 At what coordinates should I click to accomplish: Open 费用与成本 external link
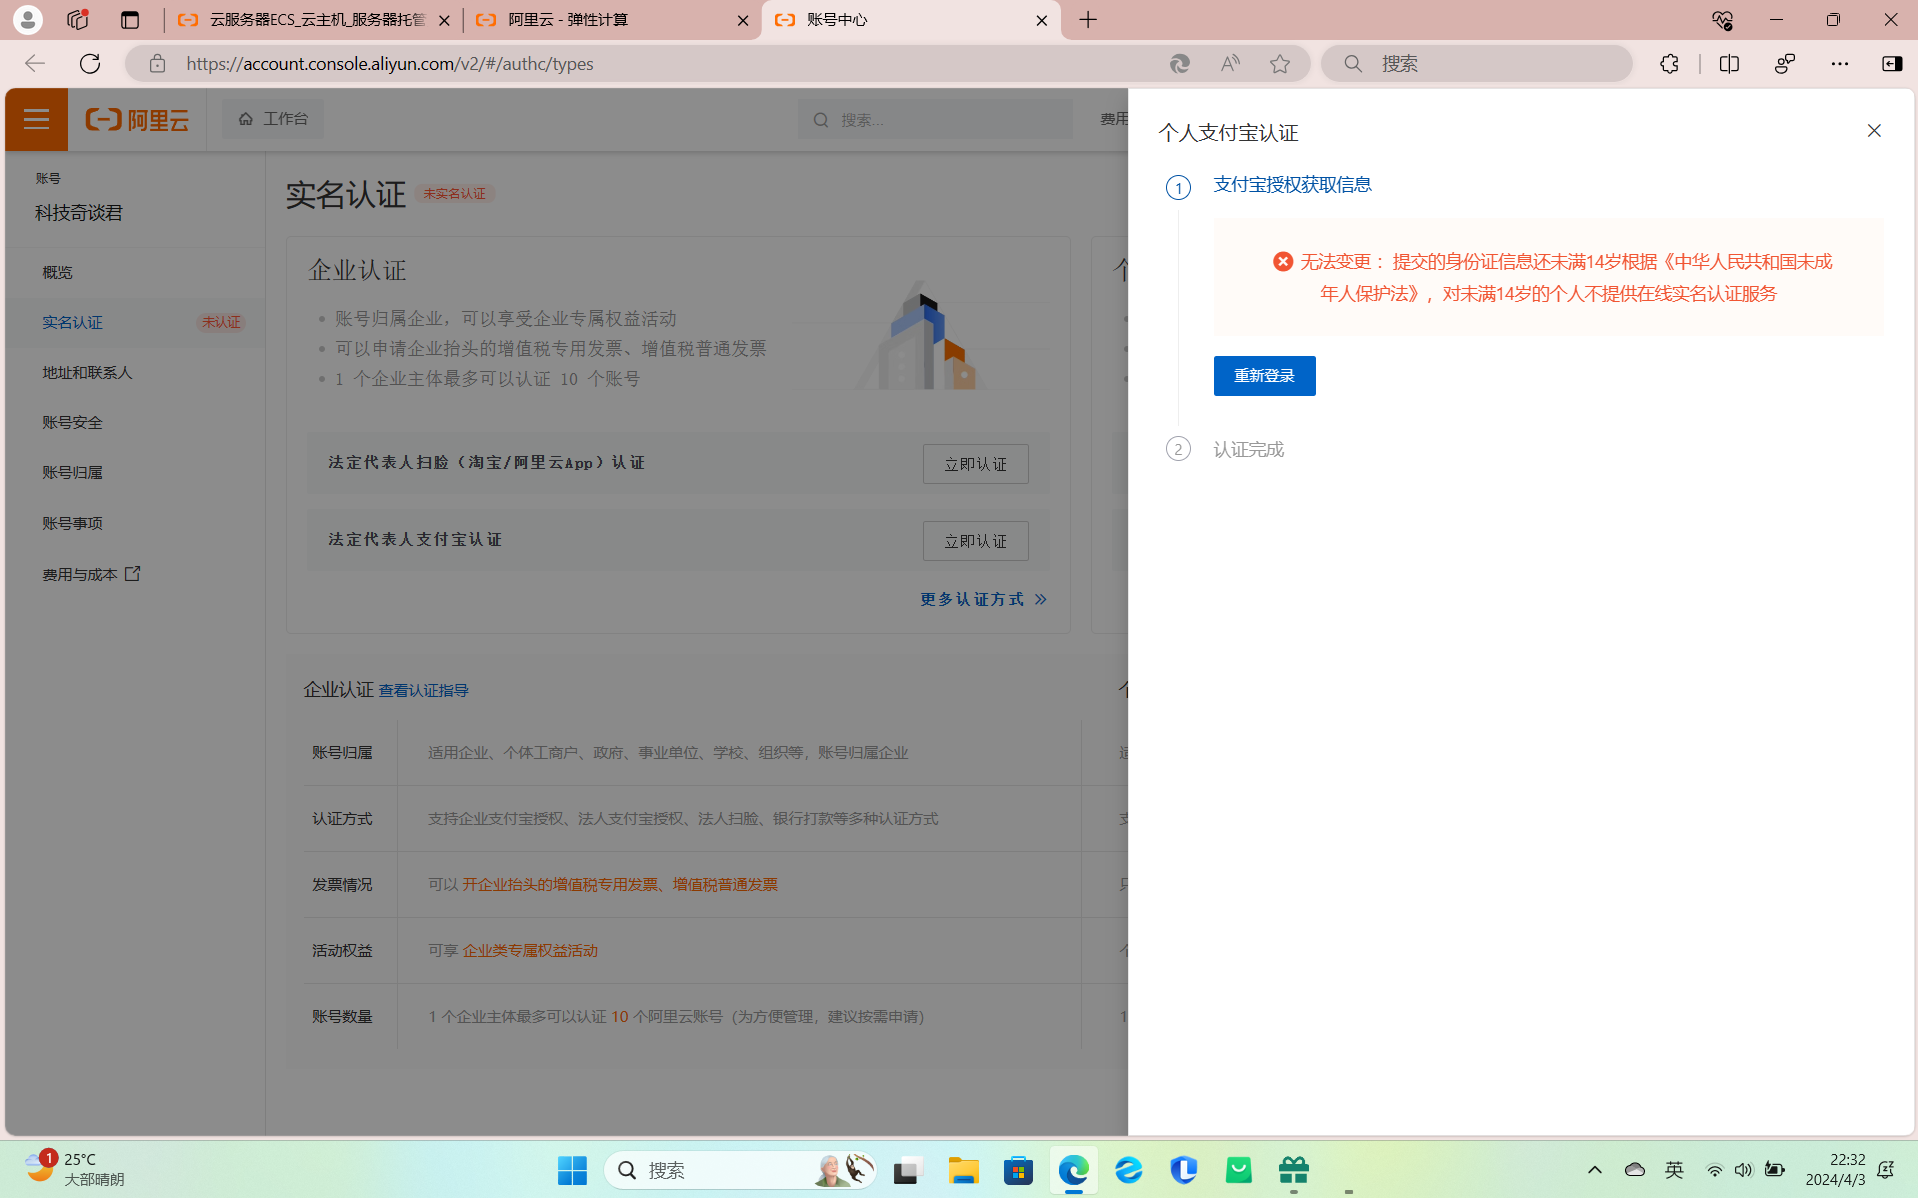click(x=90, y=575)
